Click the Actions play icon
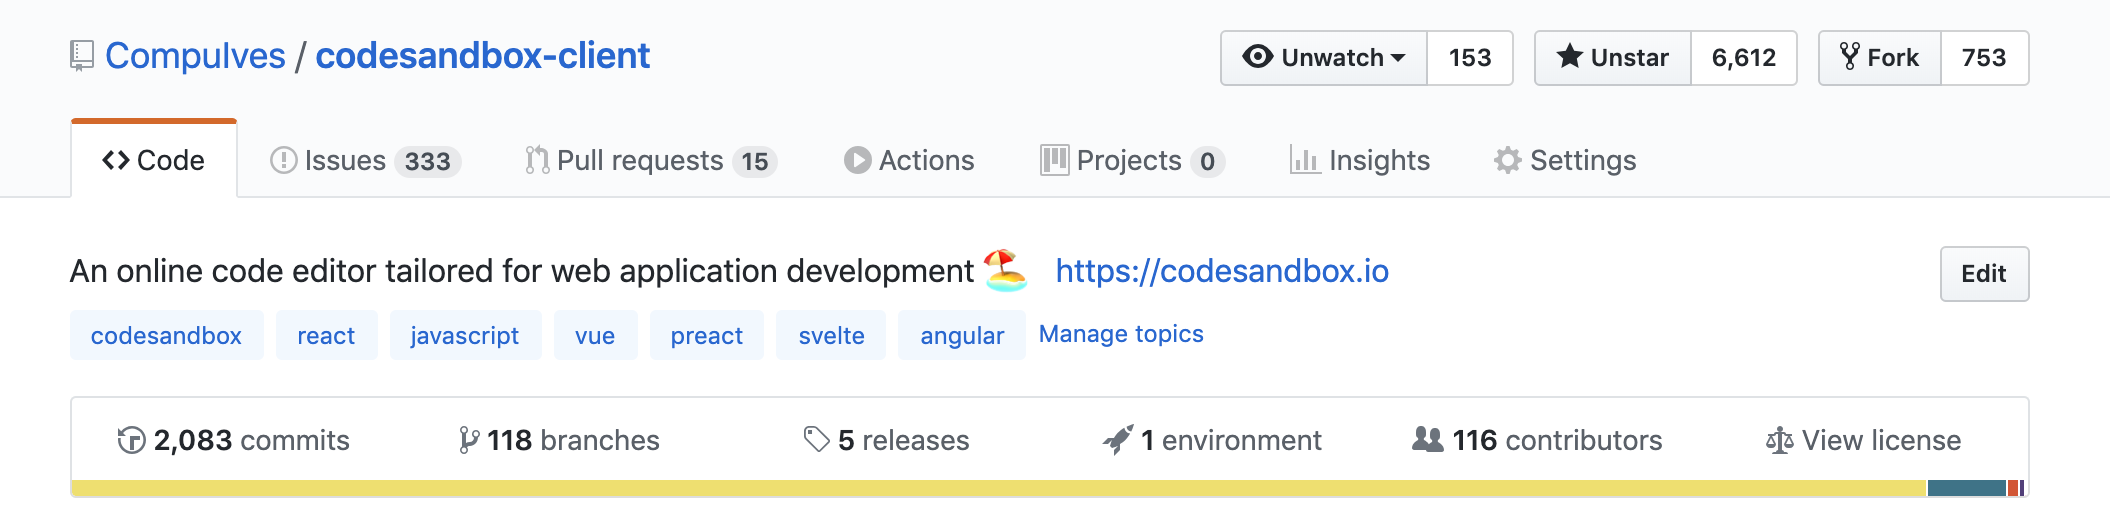2110x514 pixels. pos(857,160)
